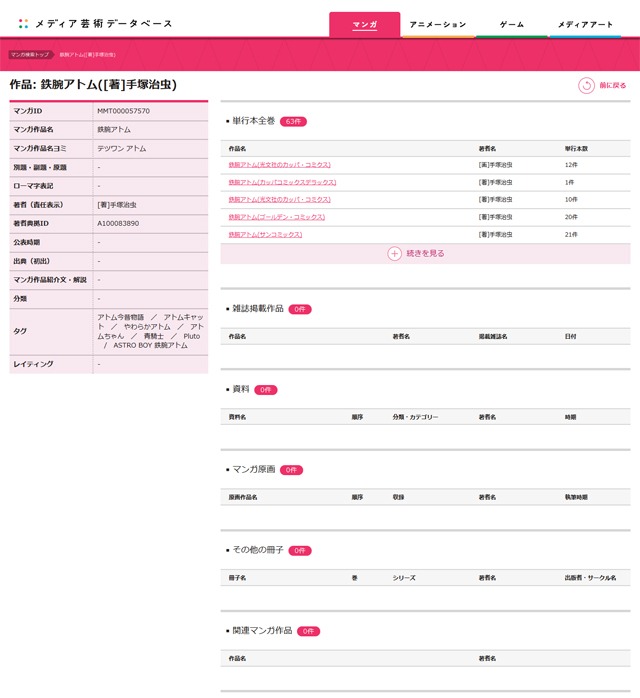This screenshot has width=640, height=698.
Task: Click the メディア芸術データベース site title text
Action: click(103, 23)
